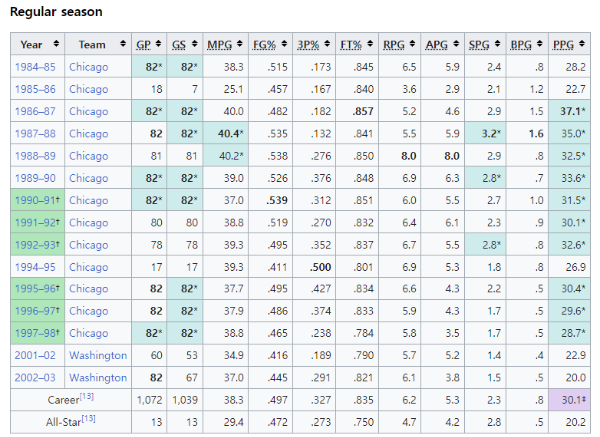Open the 1985–86 season link
600x437 pixels.
click(35, 89)
